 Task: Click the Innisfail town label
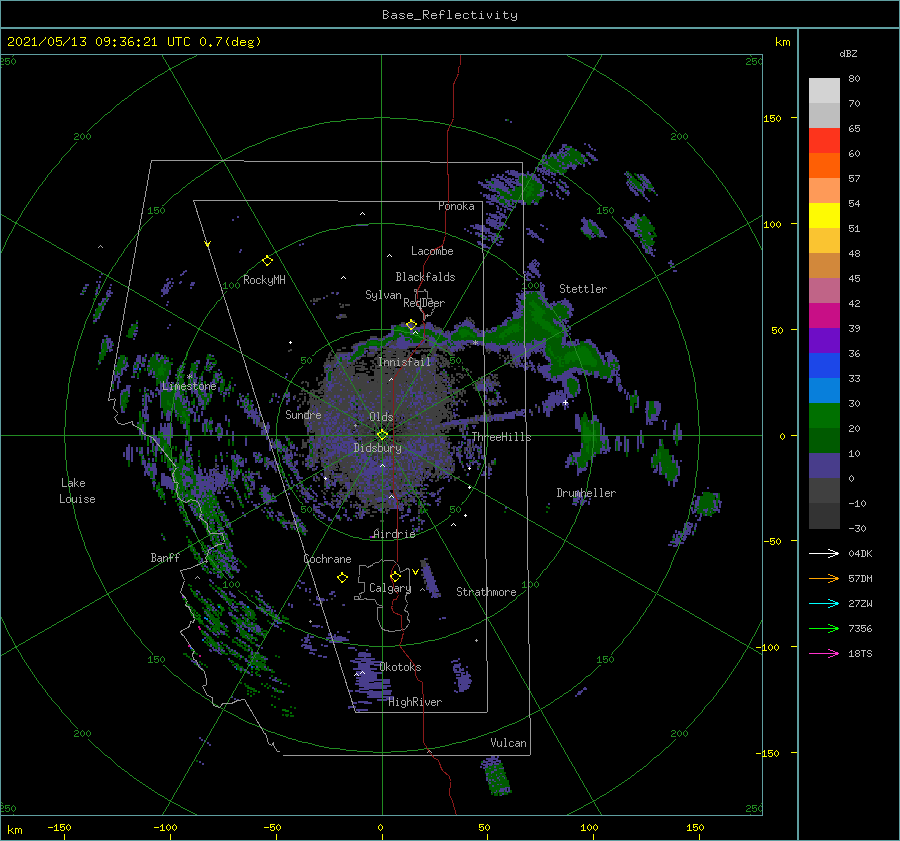point(404,362)
